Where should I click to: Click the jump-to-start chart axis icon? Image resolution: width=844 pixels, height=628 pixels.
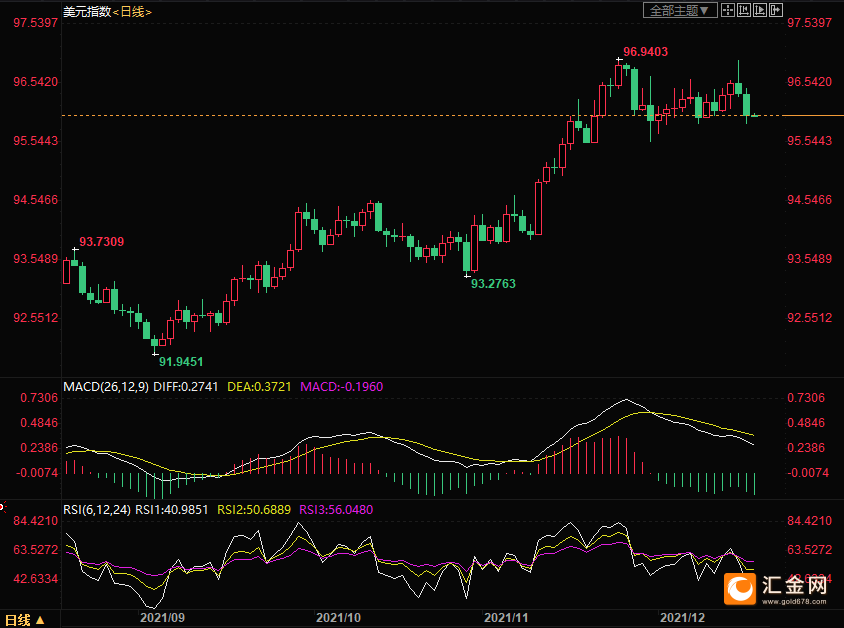click(x=744, y=10)
